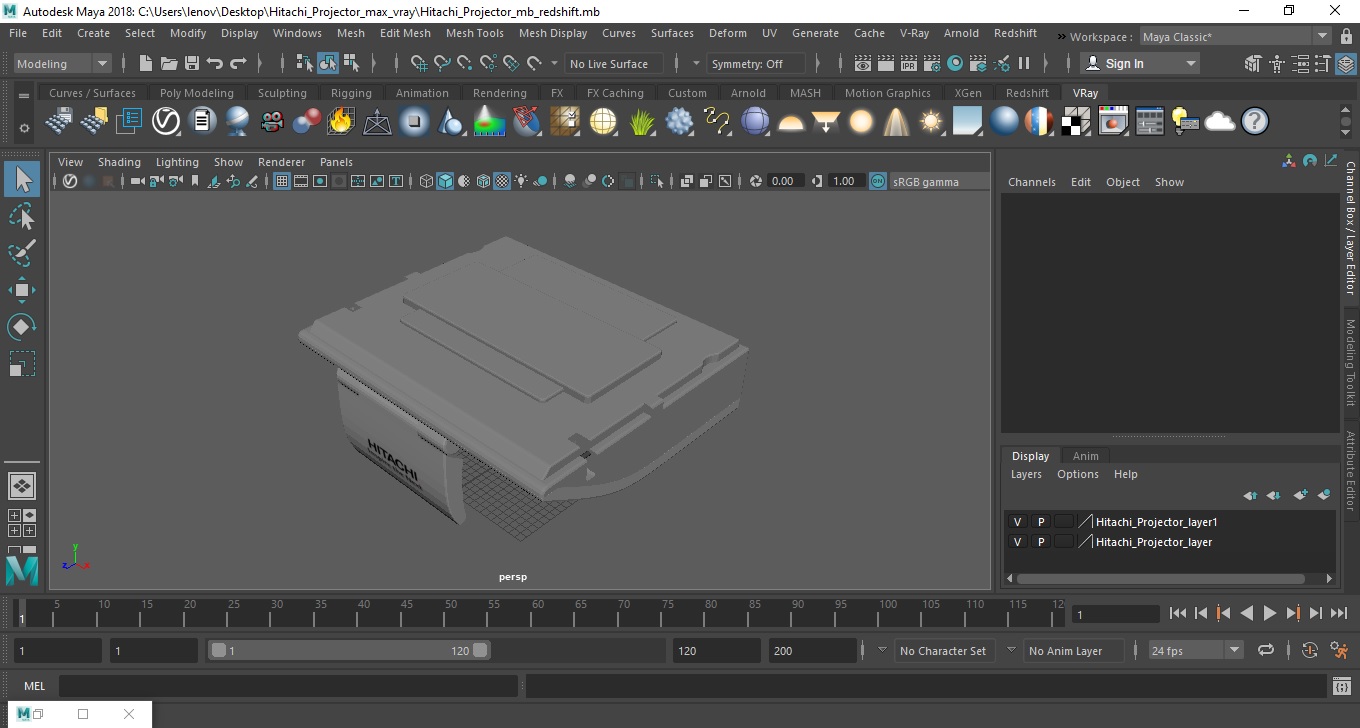Switch to the Rigging shelf tab
Image resolution: width=1360 pixels, height=728 pixels.
point(351,93)
